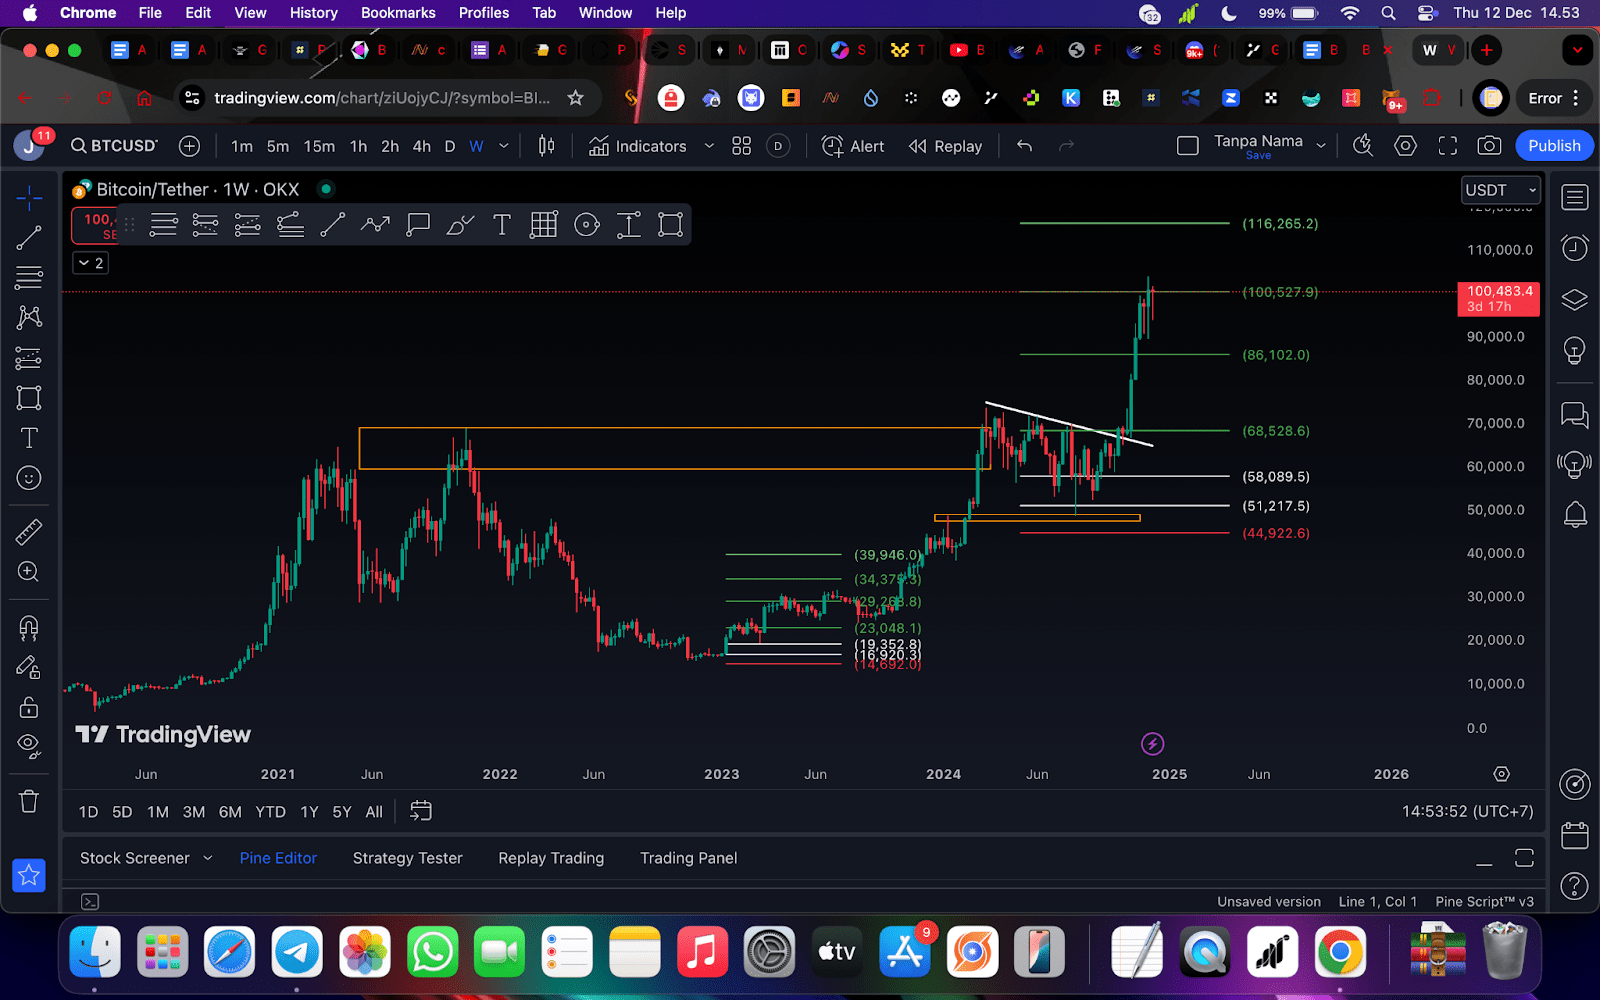Open the Bookmarks menu in menu bar
Viewport: 1600px width, 1000px height.
click(398, 13)
